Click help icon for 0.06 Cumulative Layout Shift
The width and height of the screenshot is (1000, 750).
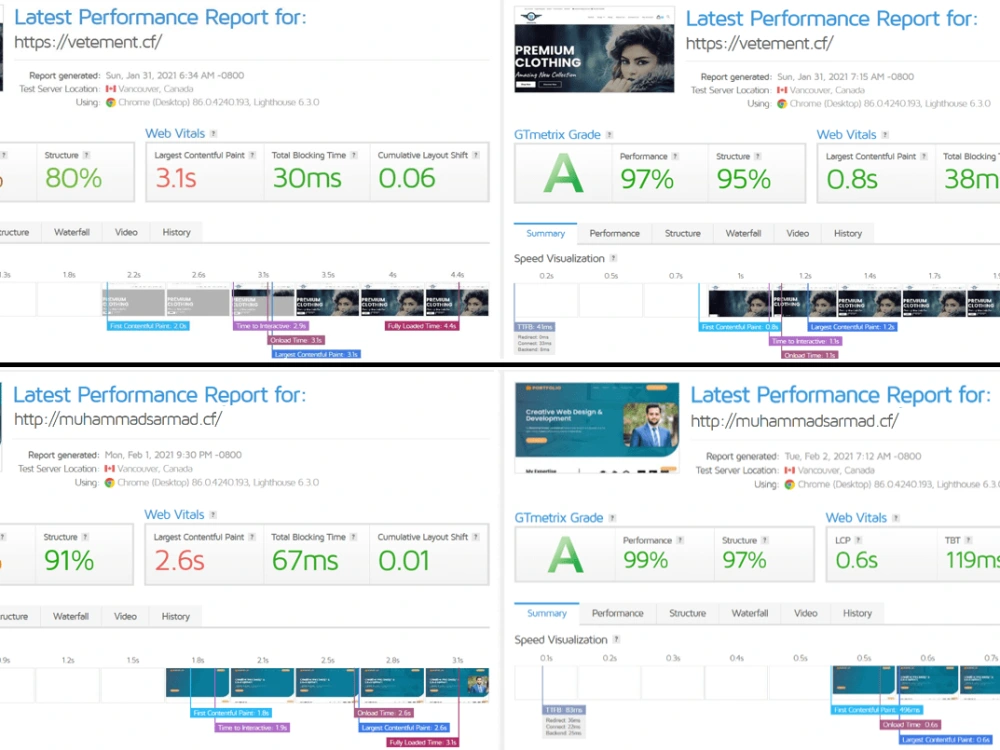476,155
